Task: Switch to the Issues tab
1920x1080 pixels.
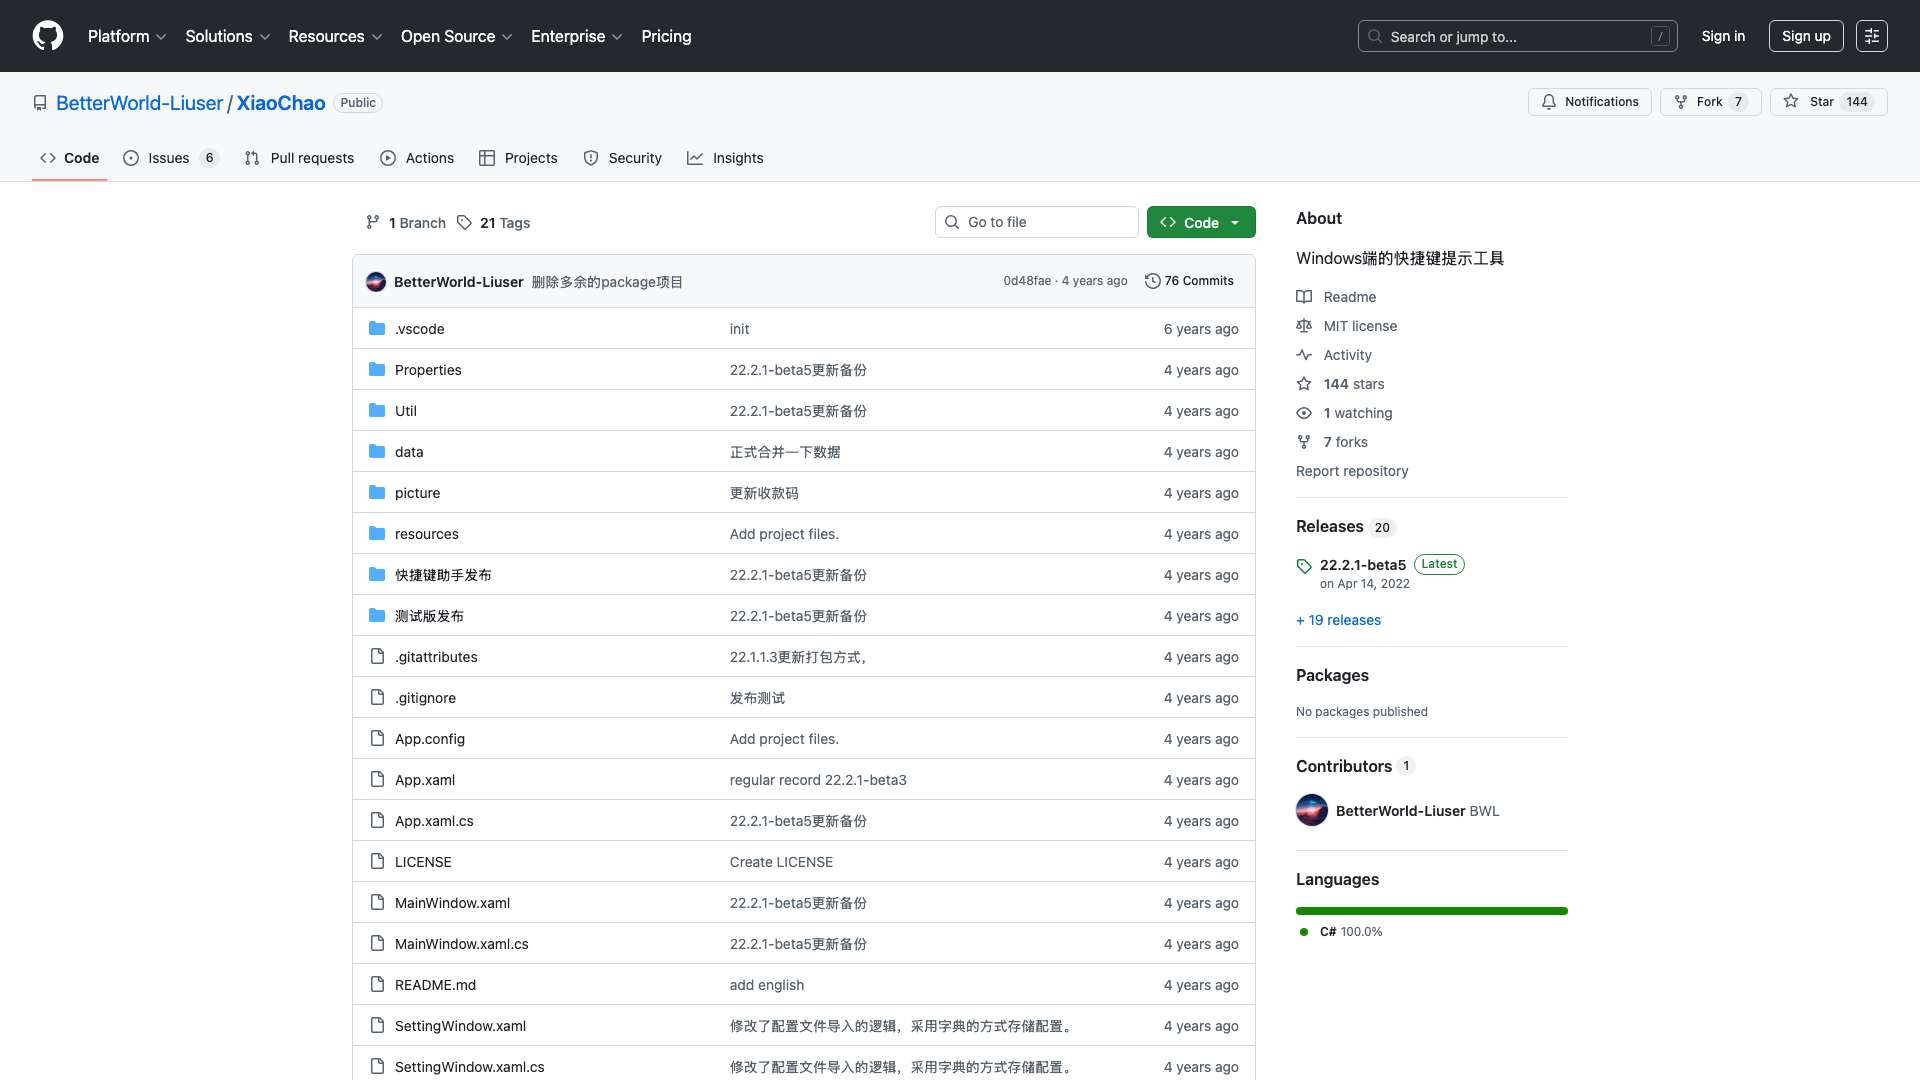Action: click(x=170, y=158)
